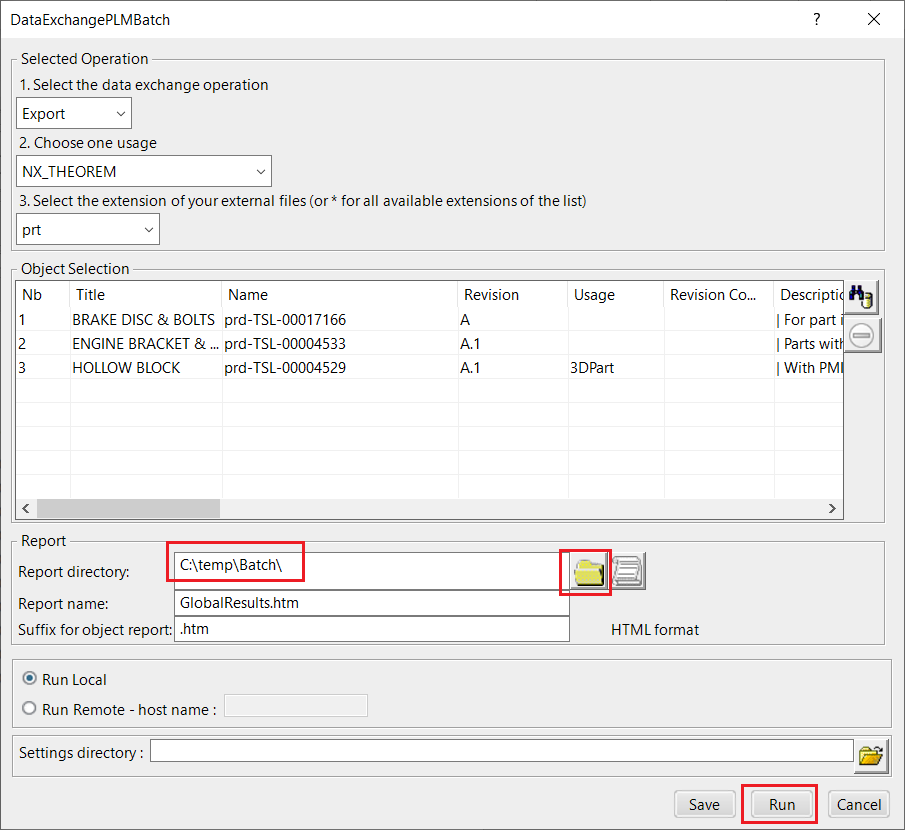This screenshot has height=830, width=905.
Task: Click the prd-TSL-00004533 name cell
Action: click(x=285, y=344)
